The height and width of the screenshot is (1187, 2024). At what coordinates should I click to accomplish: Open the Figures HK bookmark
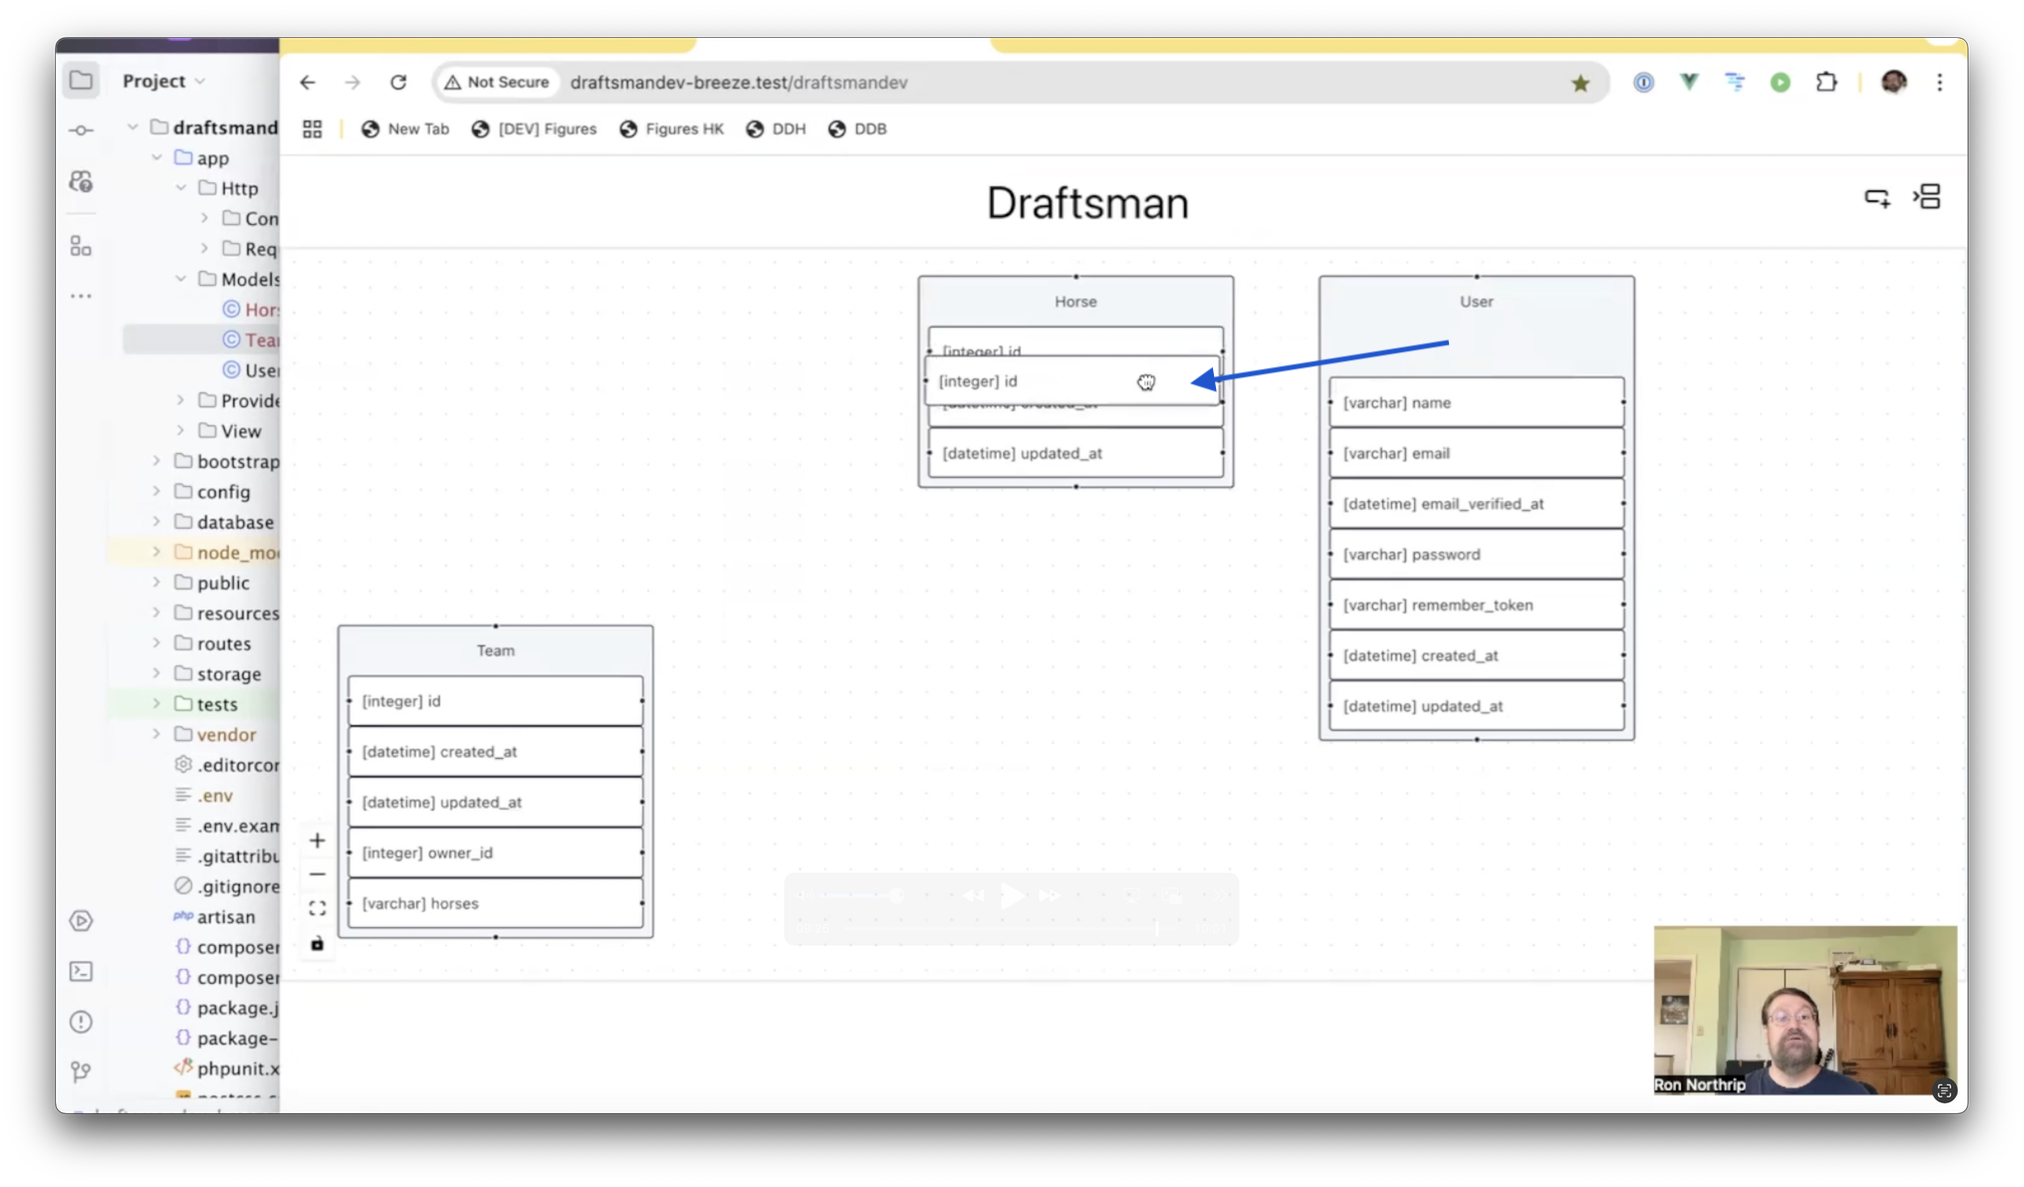pyautogui.click(x=671, y=129)
